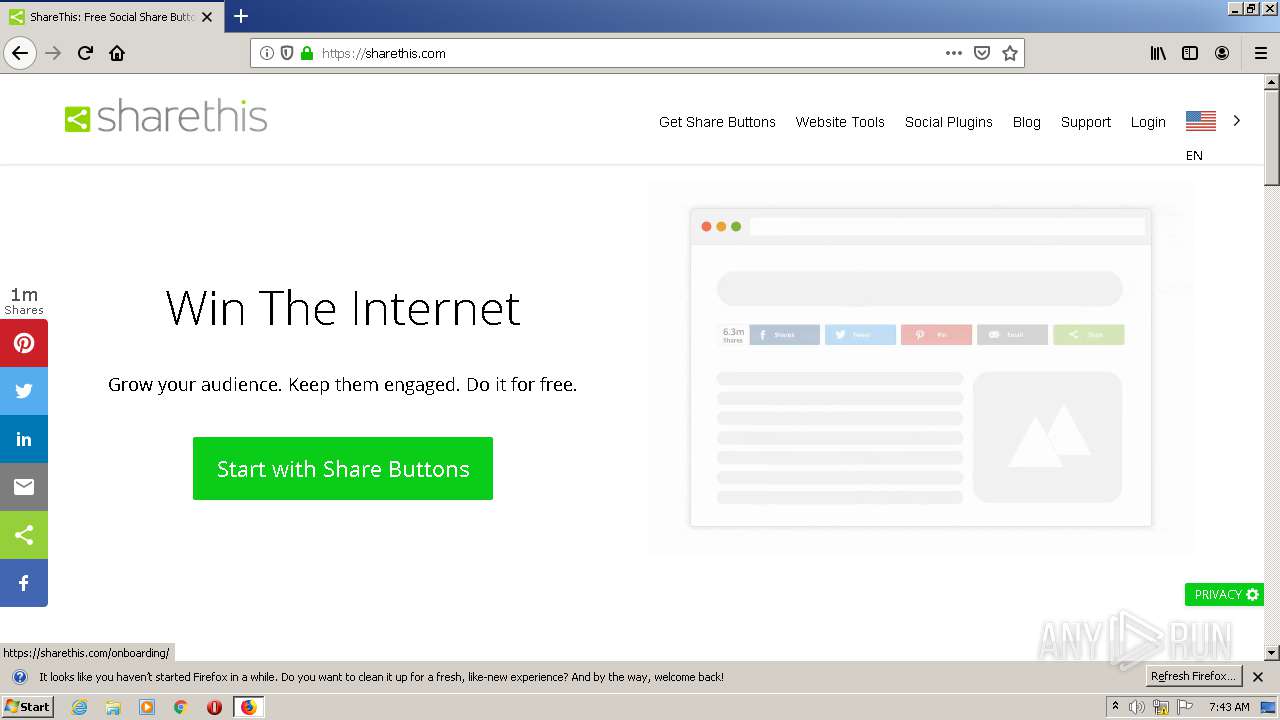Share the page on LinkedIn
This screenshot has height=720, width=1280.
(x=24, y=439)
